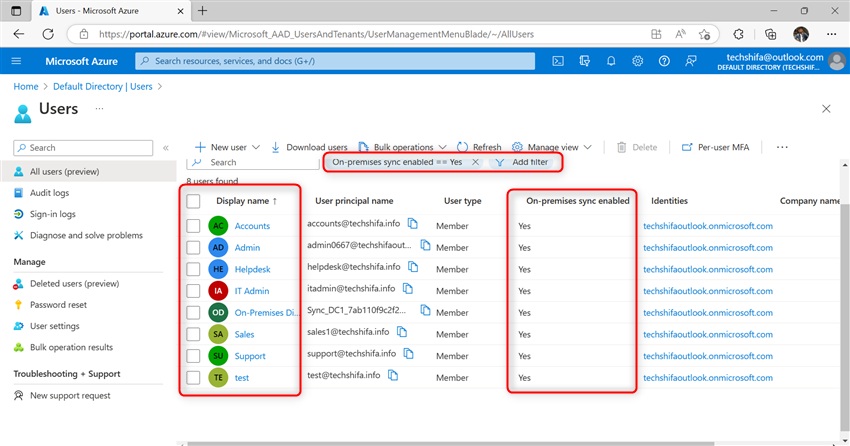The height and width of the screenshot is (446, 850).
Task: Open the browser profile avatar
Action: (x=801, y=34)
